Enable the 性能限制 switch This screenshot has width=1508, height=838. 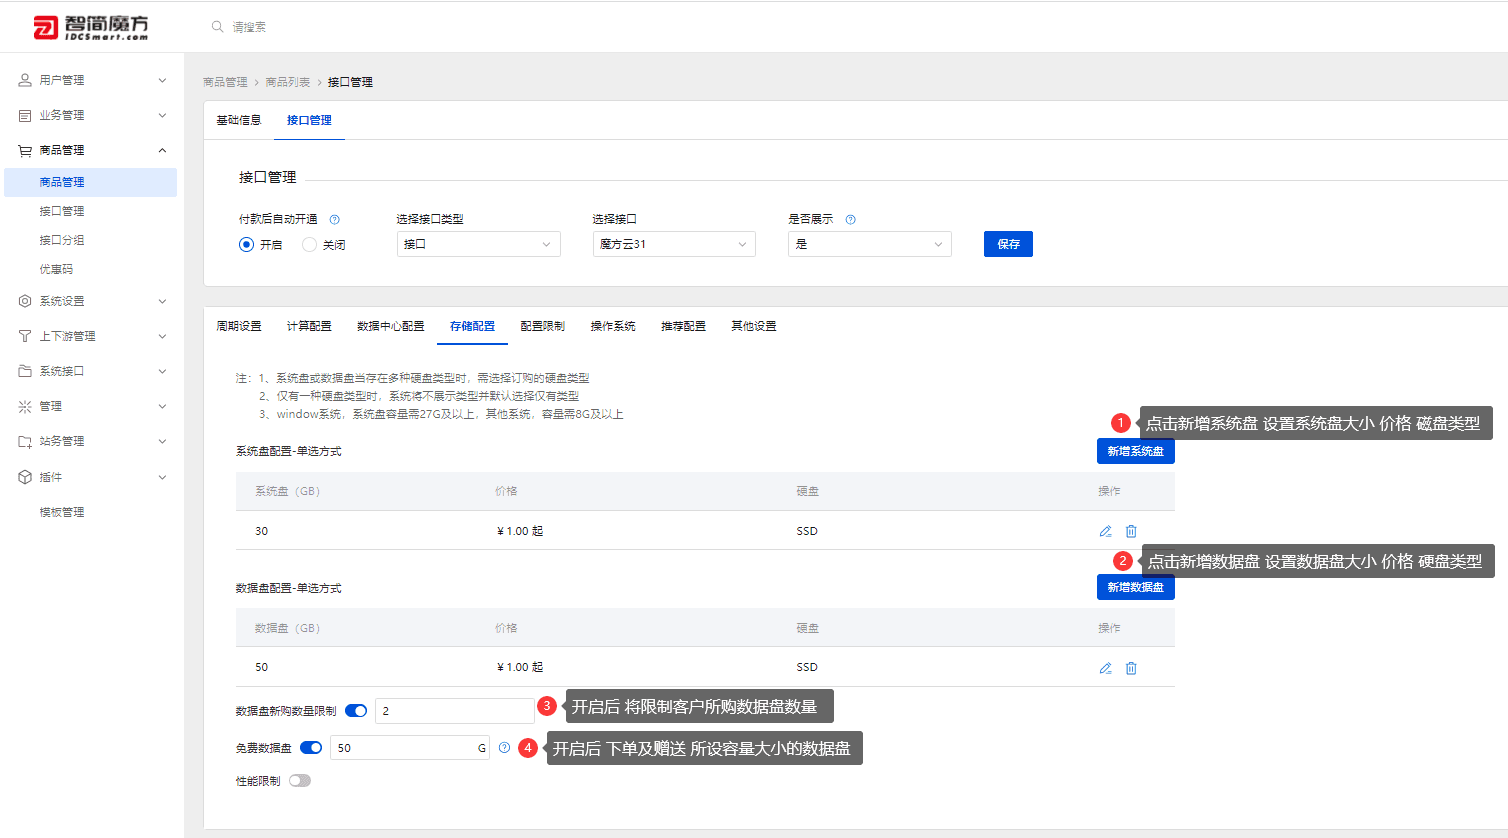pos(300,781)
